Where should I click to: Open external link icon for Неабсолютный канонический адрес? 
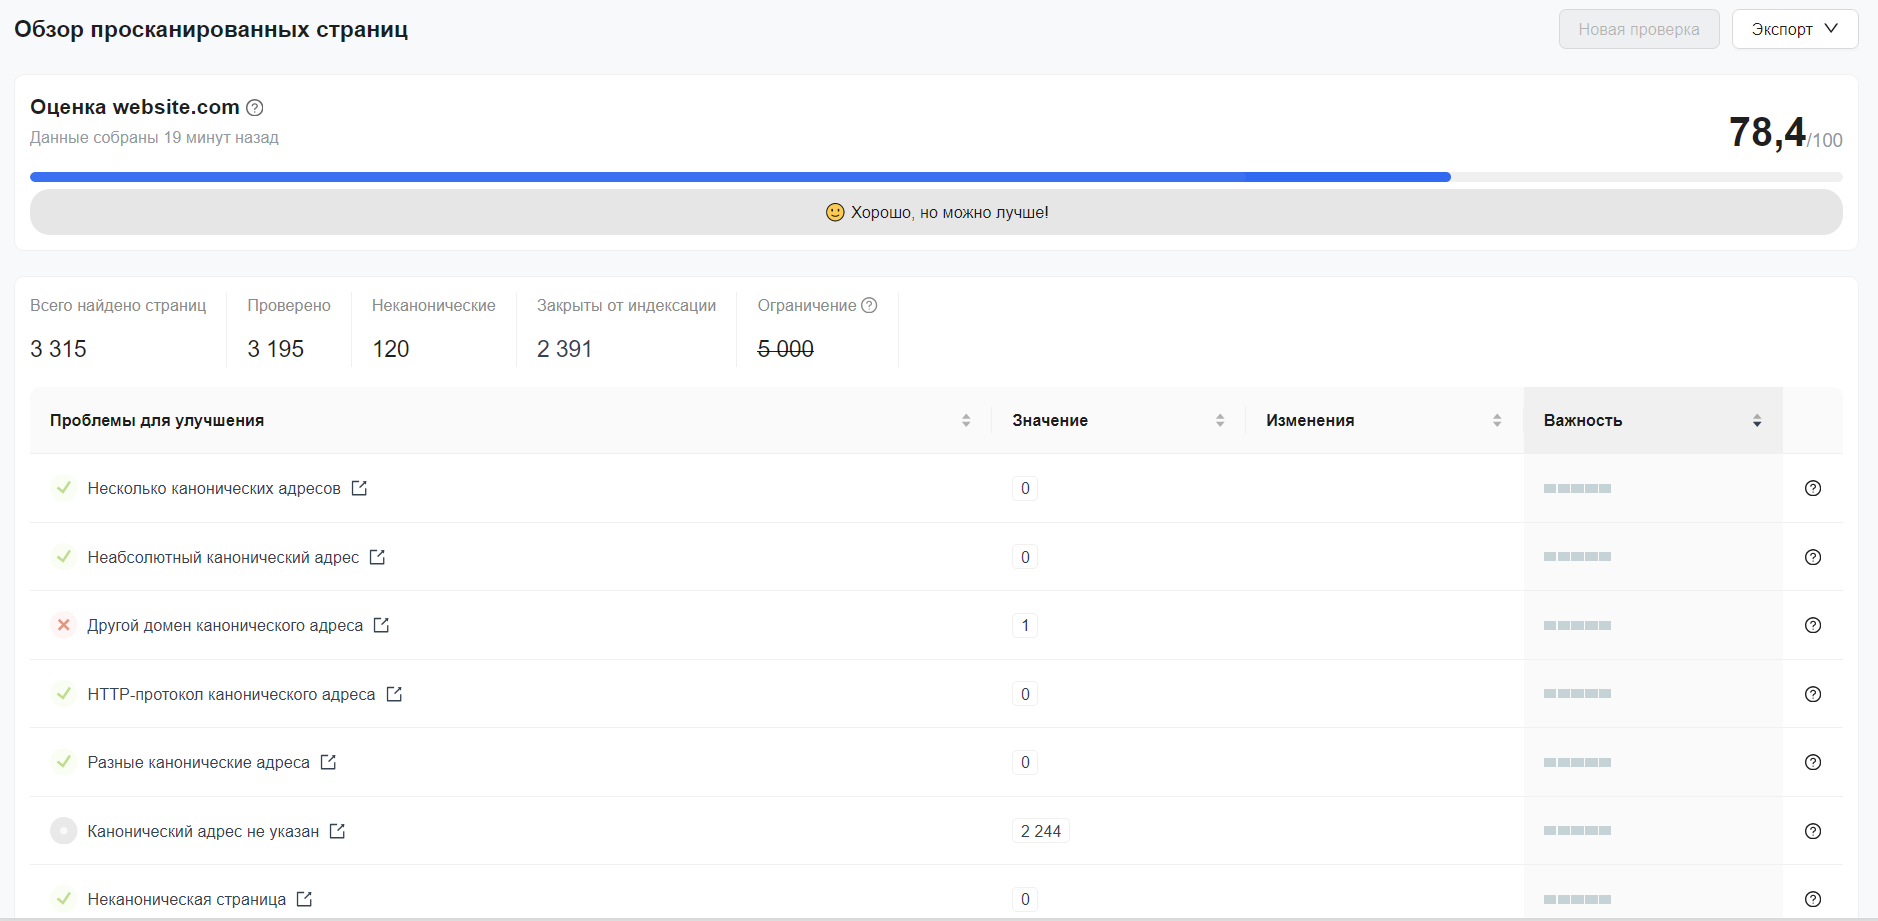377,557
